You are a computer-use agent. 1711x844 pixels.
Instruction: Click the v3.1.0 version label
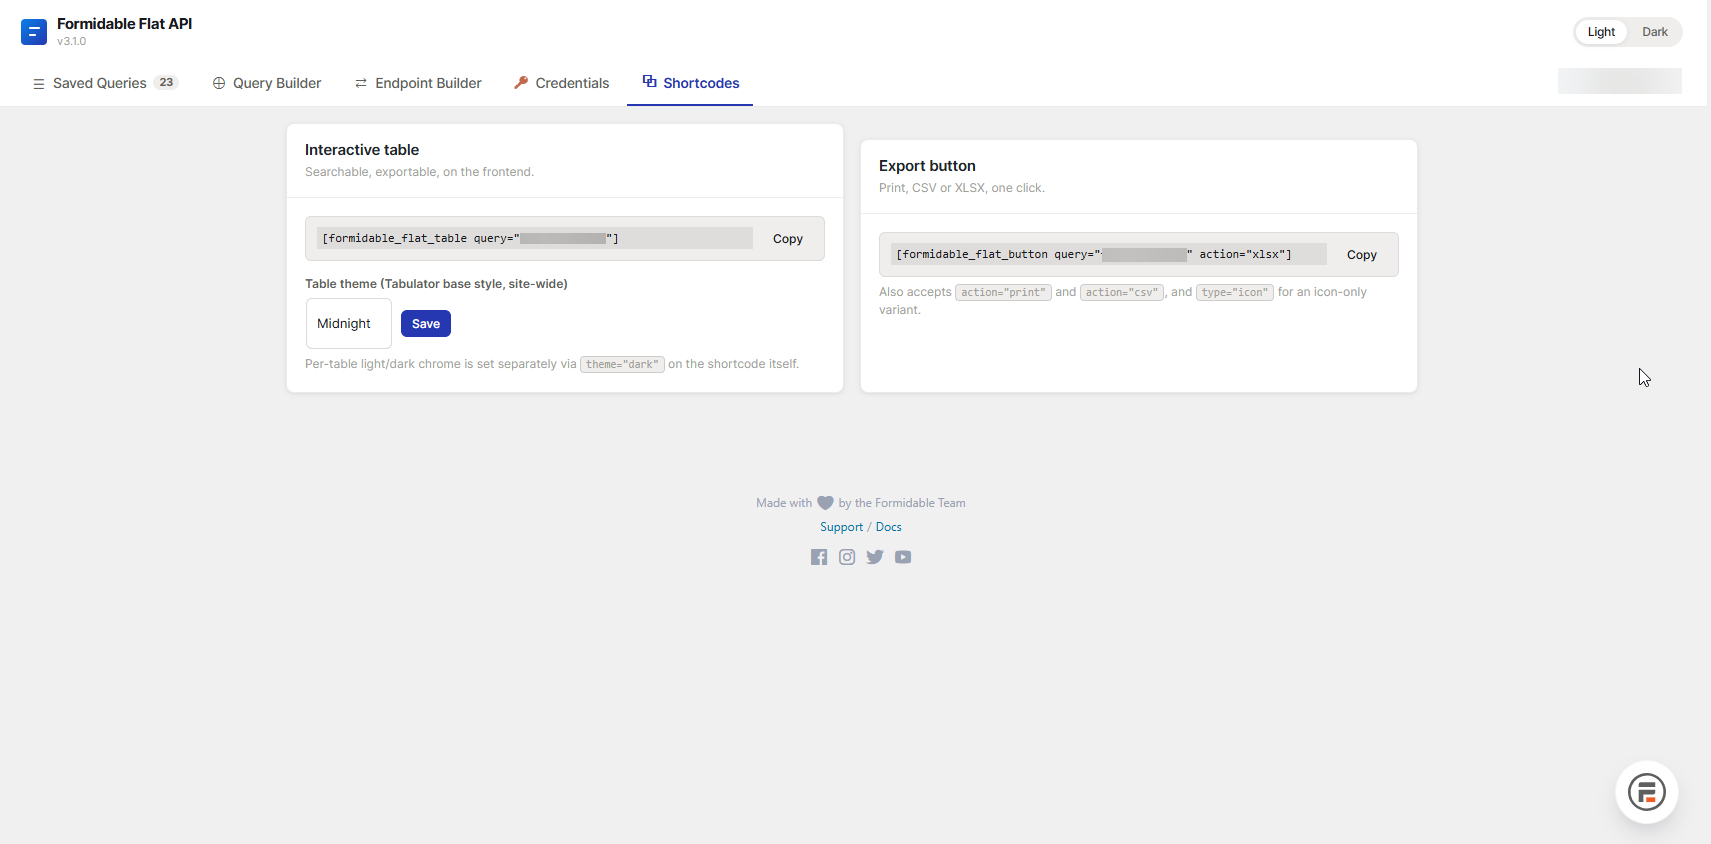click(x=72, y=42)
